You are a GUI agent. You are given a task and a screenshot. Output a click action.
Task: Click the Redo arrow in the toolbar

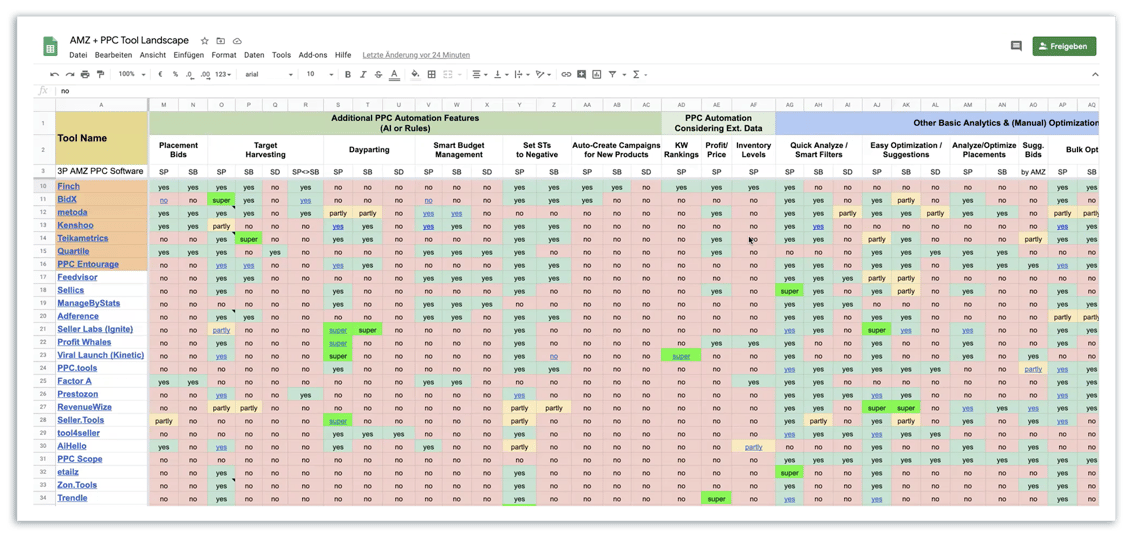(x=70, y=74)
